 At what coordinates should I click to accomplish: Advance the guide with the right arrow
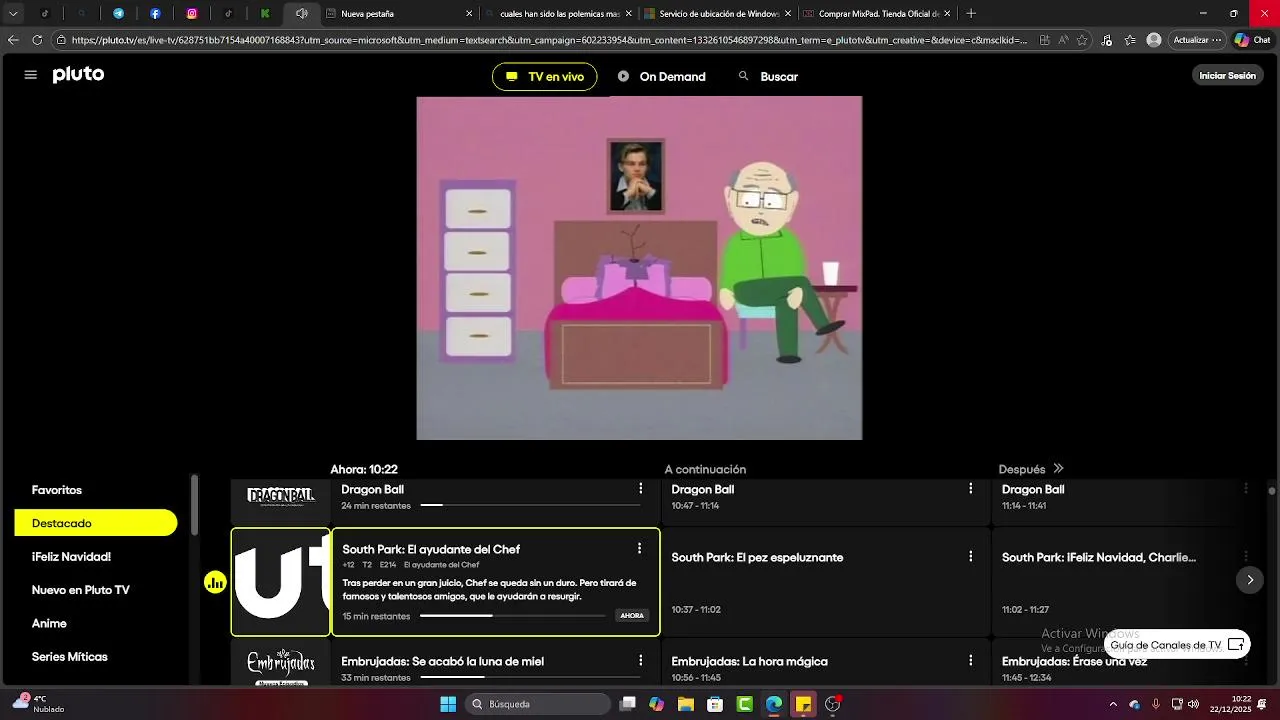pyautogui.click(x=1250, y=580)
